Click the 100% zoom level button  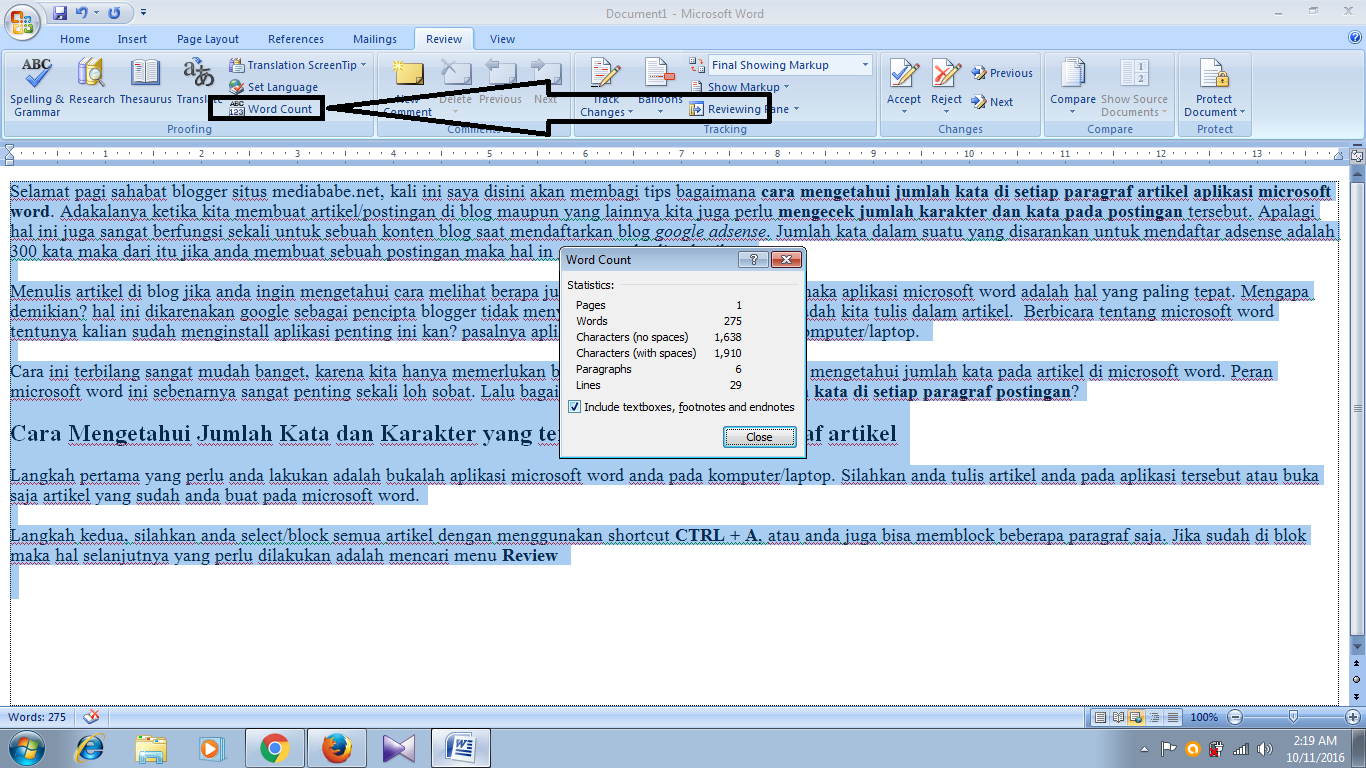1204,717
